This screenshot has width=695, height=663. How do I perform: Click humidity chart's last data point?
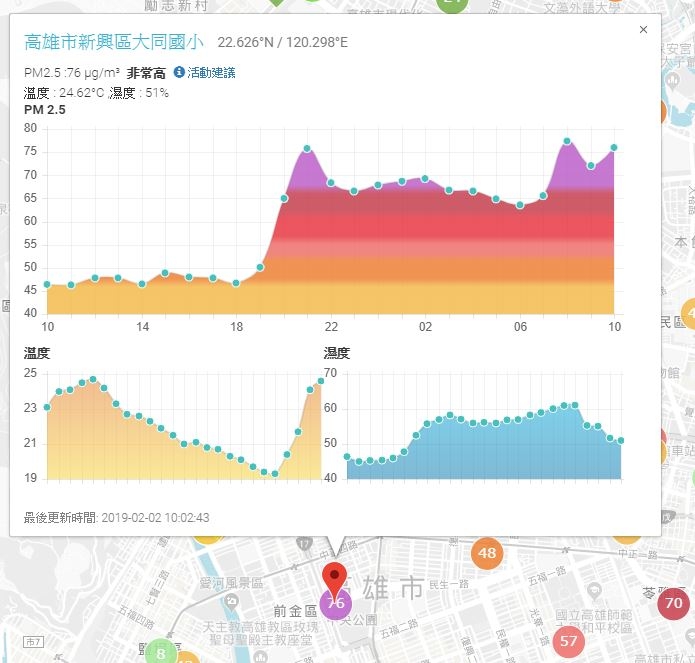(621, 441)
